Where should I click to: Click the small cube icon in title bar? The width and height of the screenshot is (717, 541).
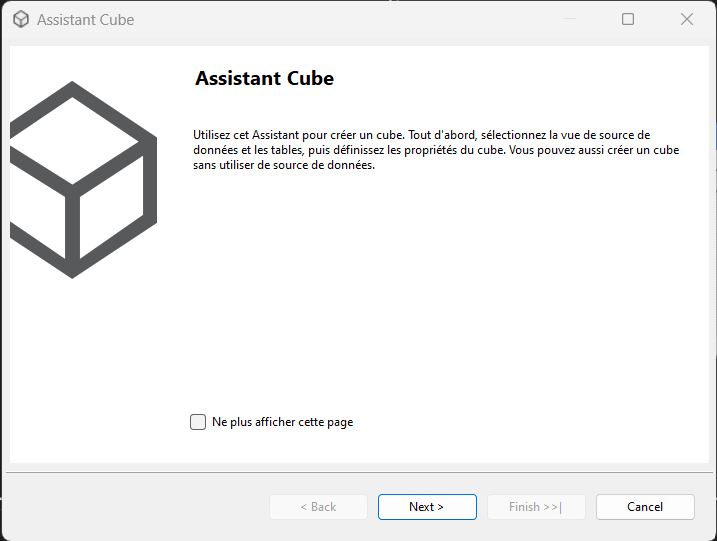pos(21,19)
